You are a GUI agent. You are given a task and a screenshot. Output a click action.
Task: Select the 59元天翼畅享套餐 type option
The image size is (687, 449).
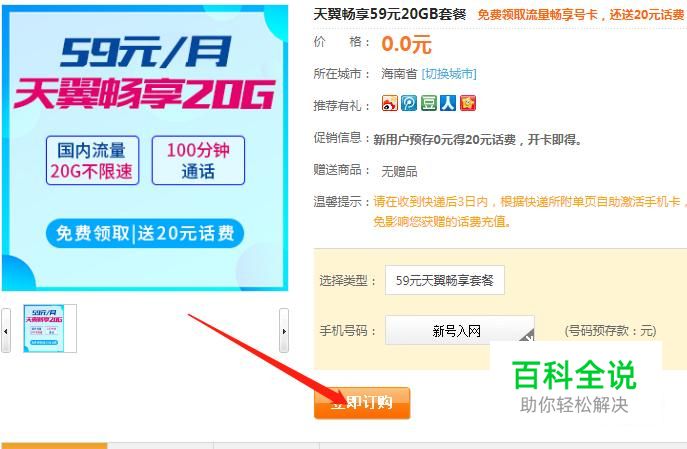(445, 280)
